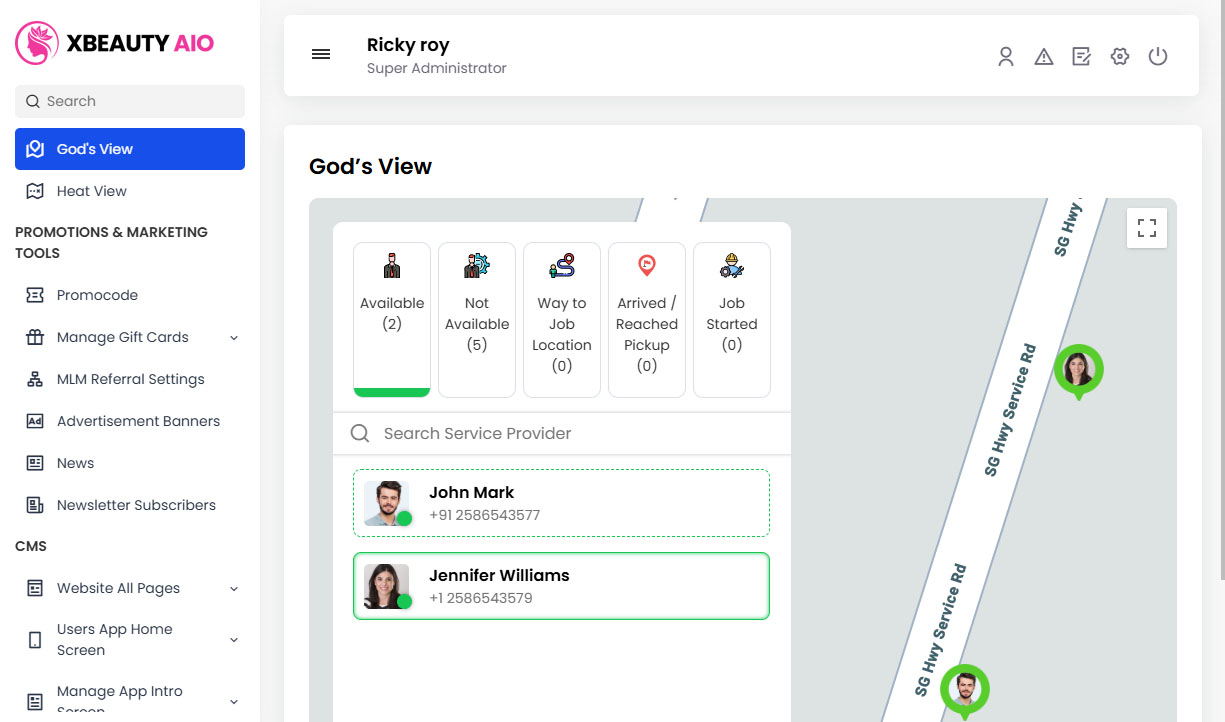1225x722 pixels.
Task: Toggle fullscreen map view
Action: click(1146, 228)
